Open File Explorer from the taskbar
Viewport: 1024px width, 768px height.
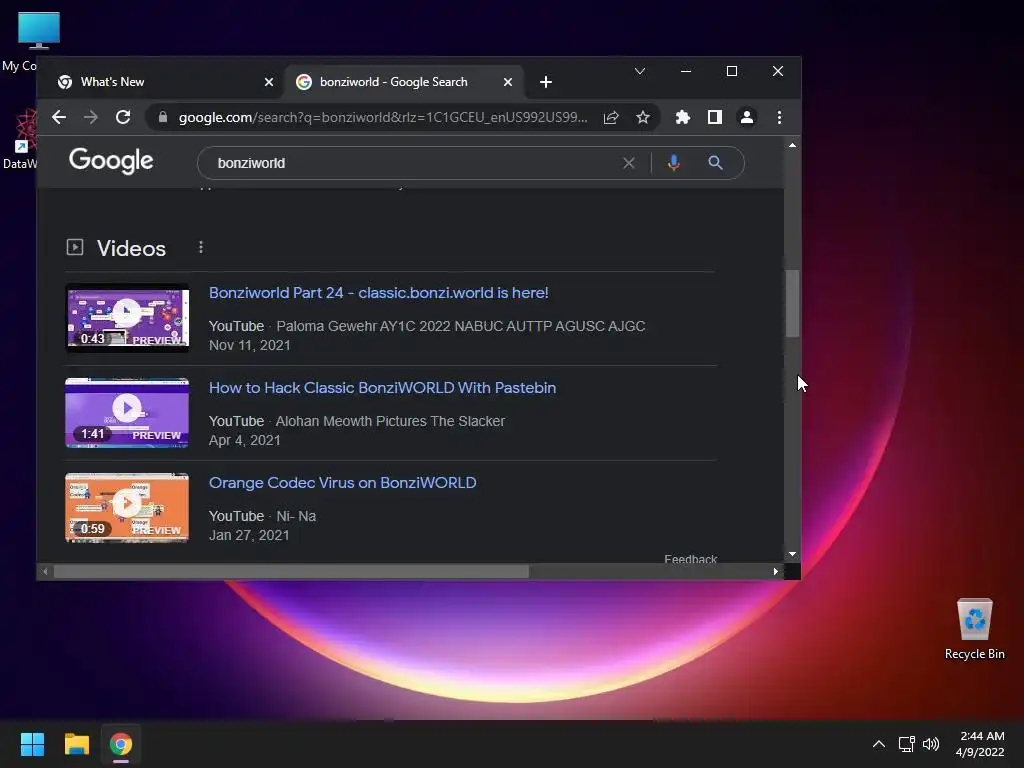click(76, 744)
